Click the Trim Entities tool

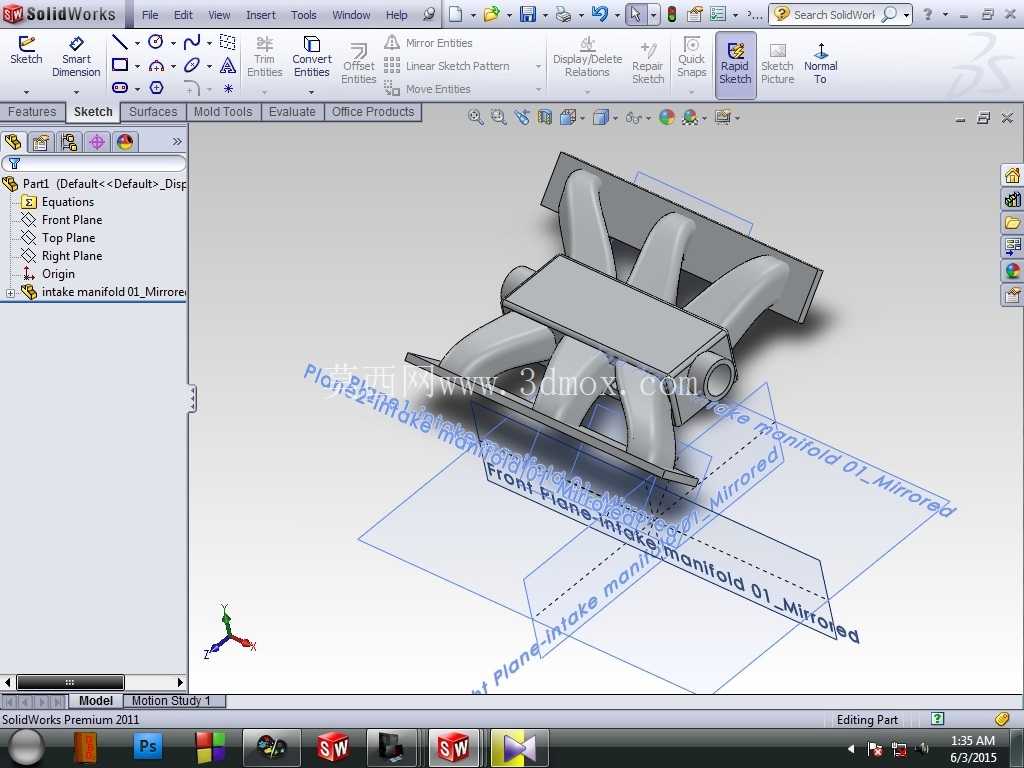pos(264,57)
